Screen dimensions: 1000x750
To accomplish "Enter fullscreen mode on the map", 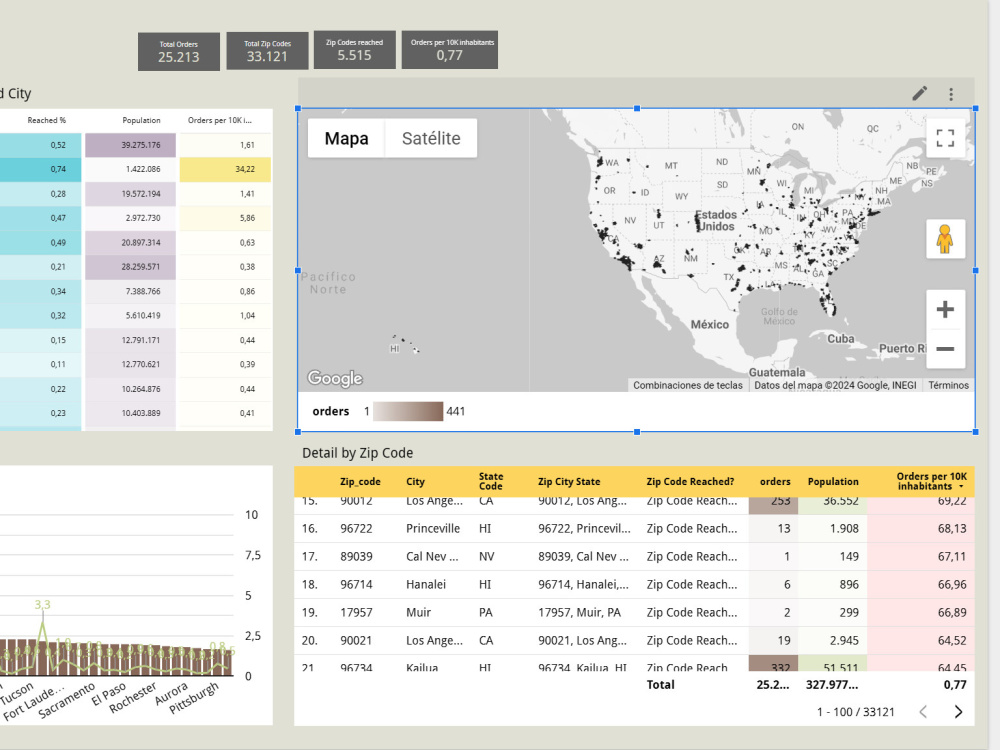I will (x=945, y=138).
